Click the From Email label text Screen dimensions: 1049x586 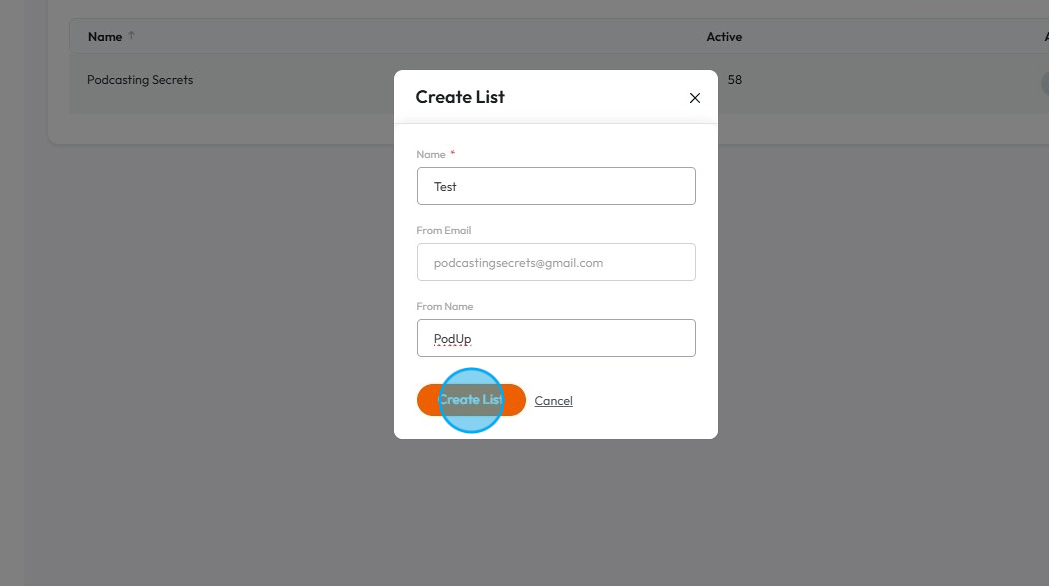(x=443, y=230)
